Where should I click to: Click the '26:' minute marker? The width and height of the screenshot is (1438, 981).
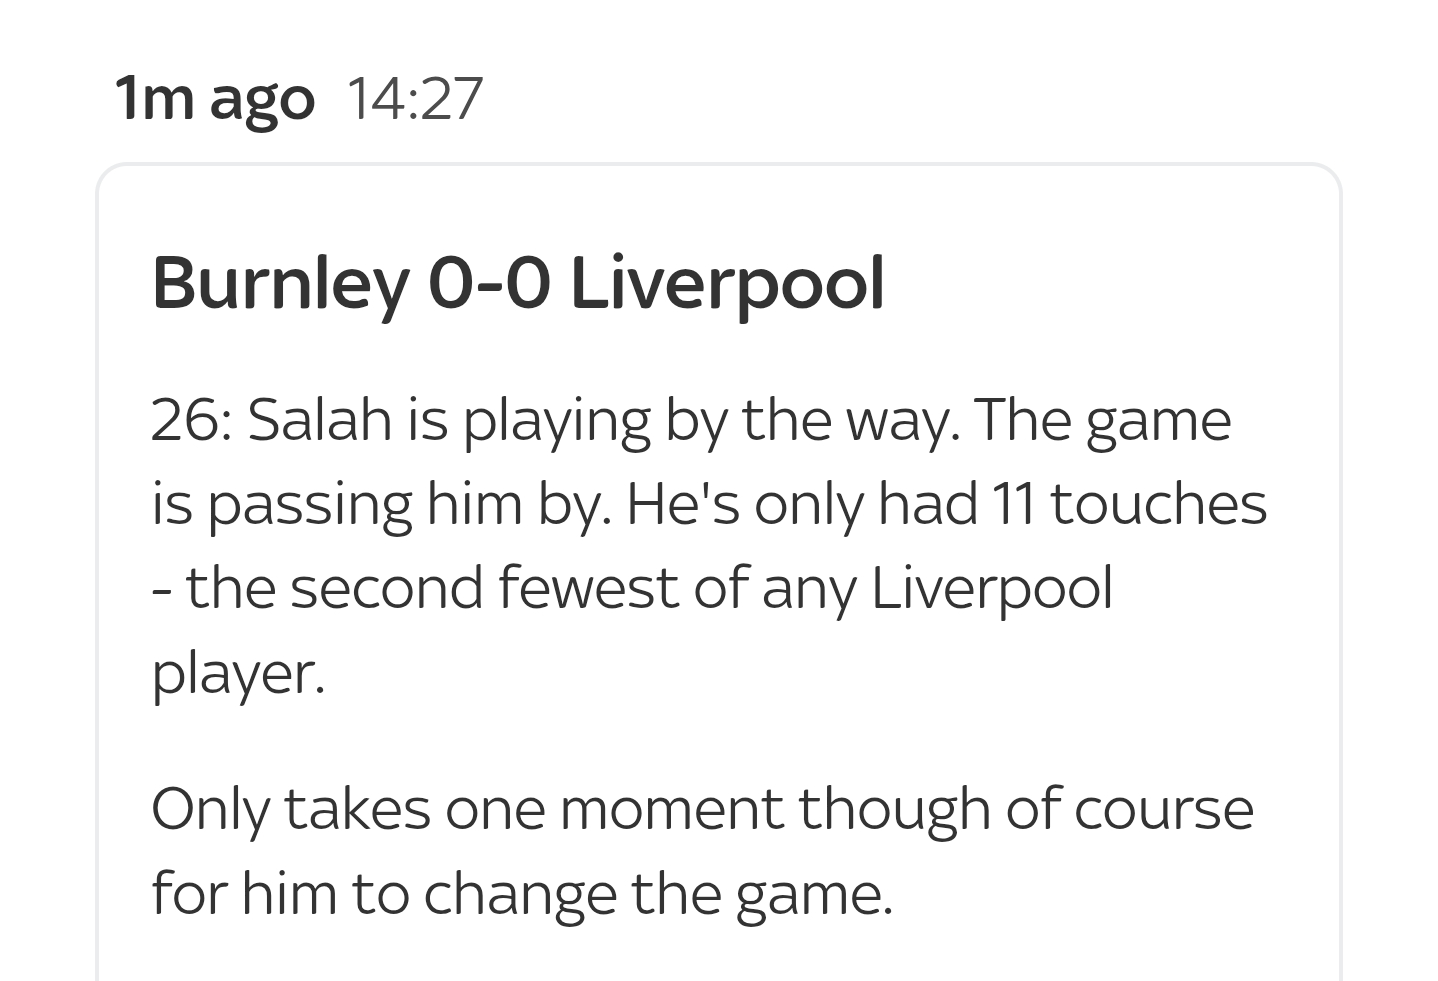[x=192, y=420]
